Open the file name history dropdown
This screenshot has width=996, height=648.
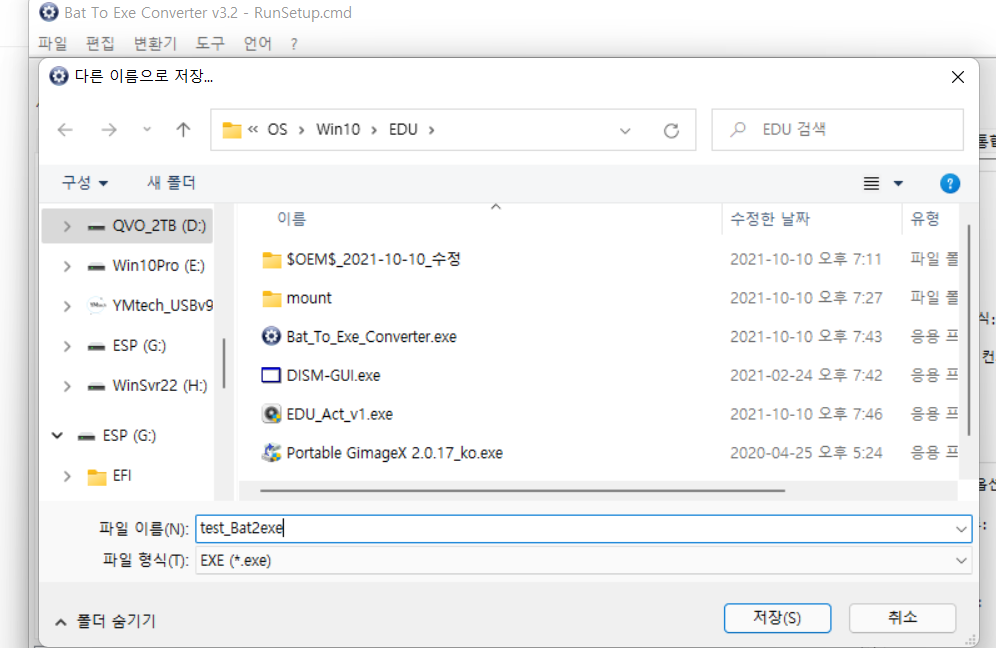click(961, 529)
